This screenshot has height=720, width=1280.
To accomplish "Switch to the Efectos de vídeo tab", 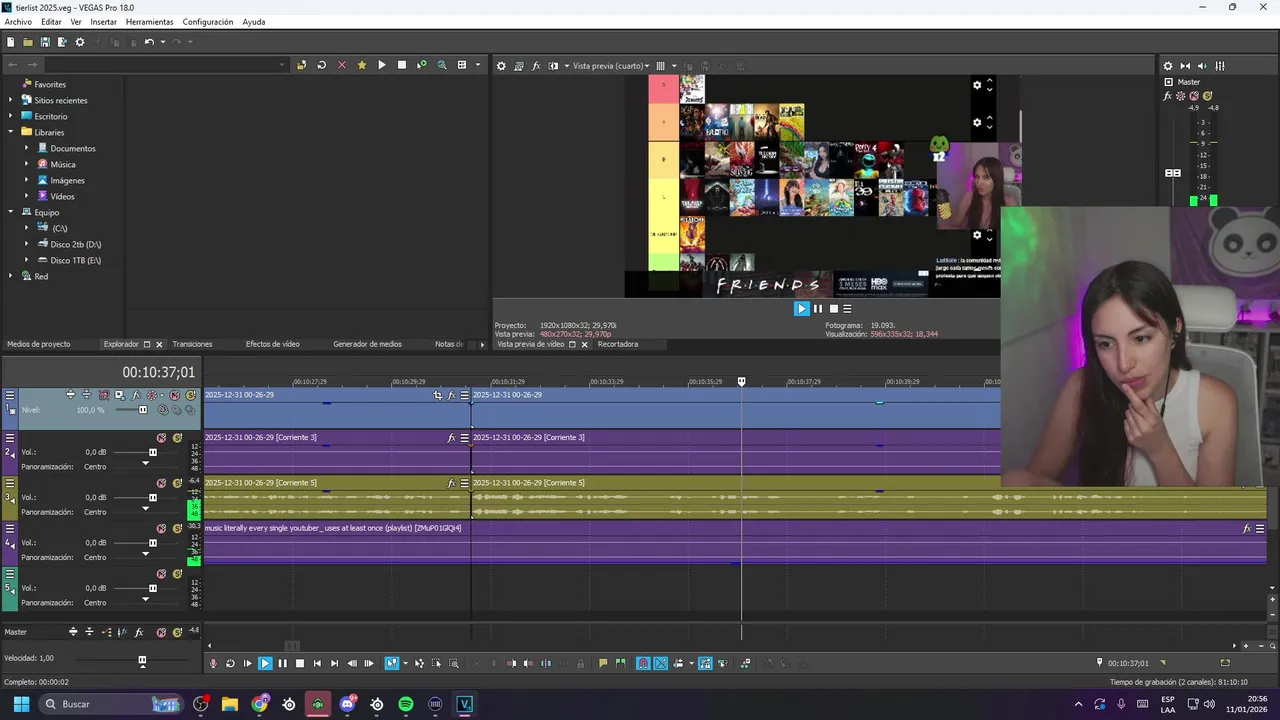I will coord(273,344).
